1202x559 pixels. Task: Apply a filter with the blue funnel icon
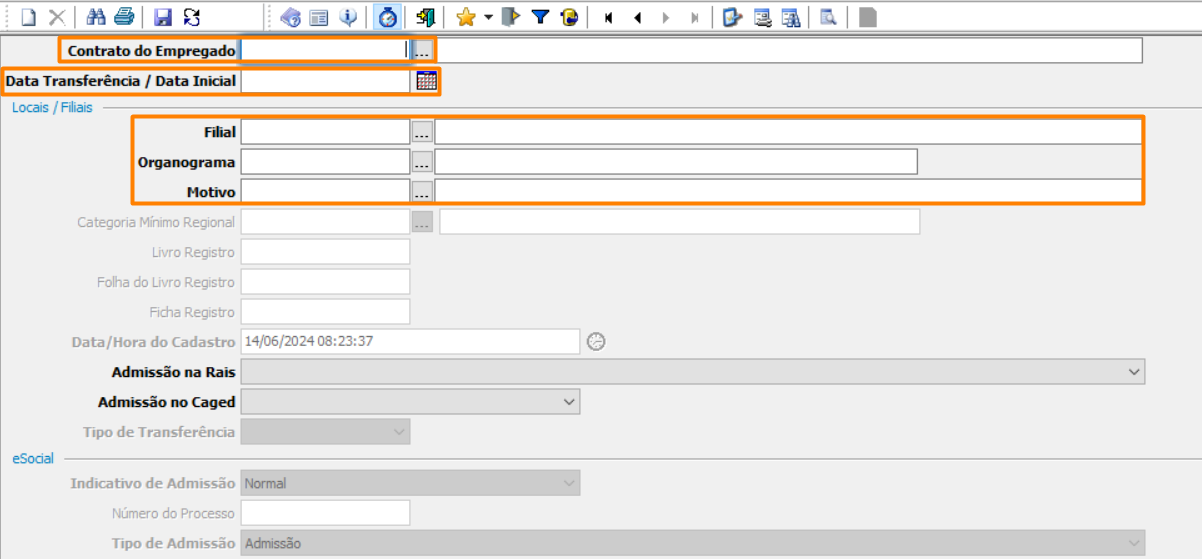(540, 17)
